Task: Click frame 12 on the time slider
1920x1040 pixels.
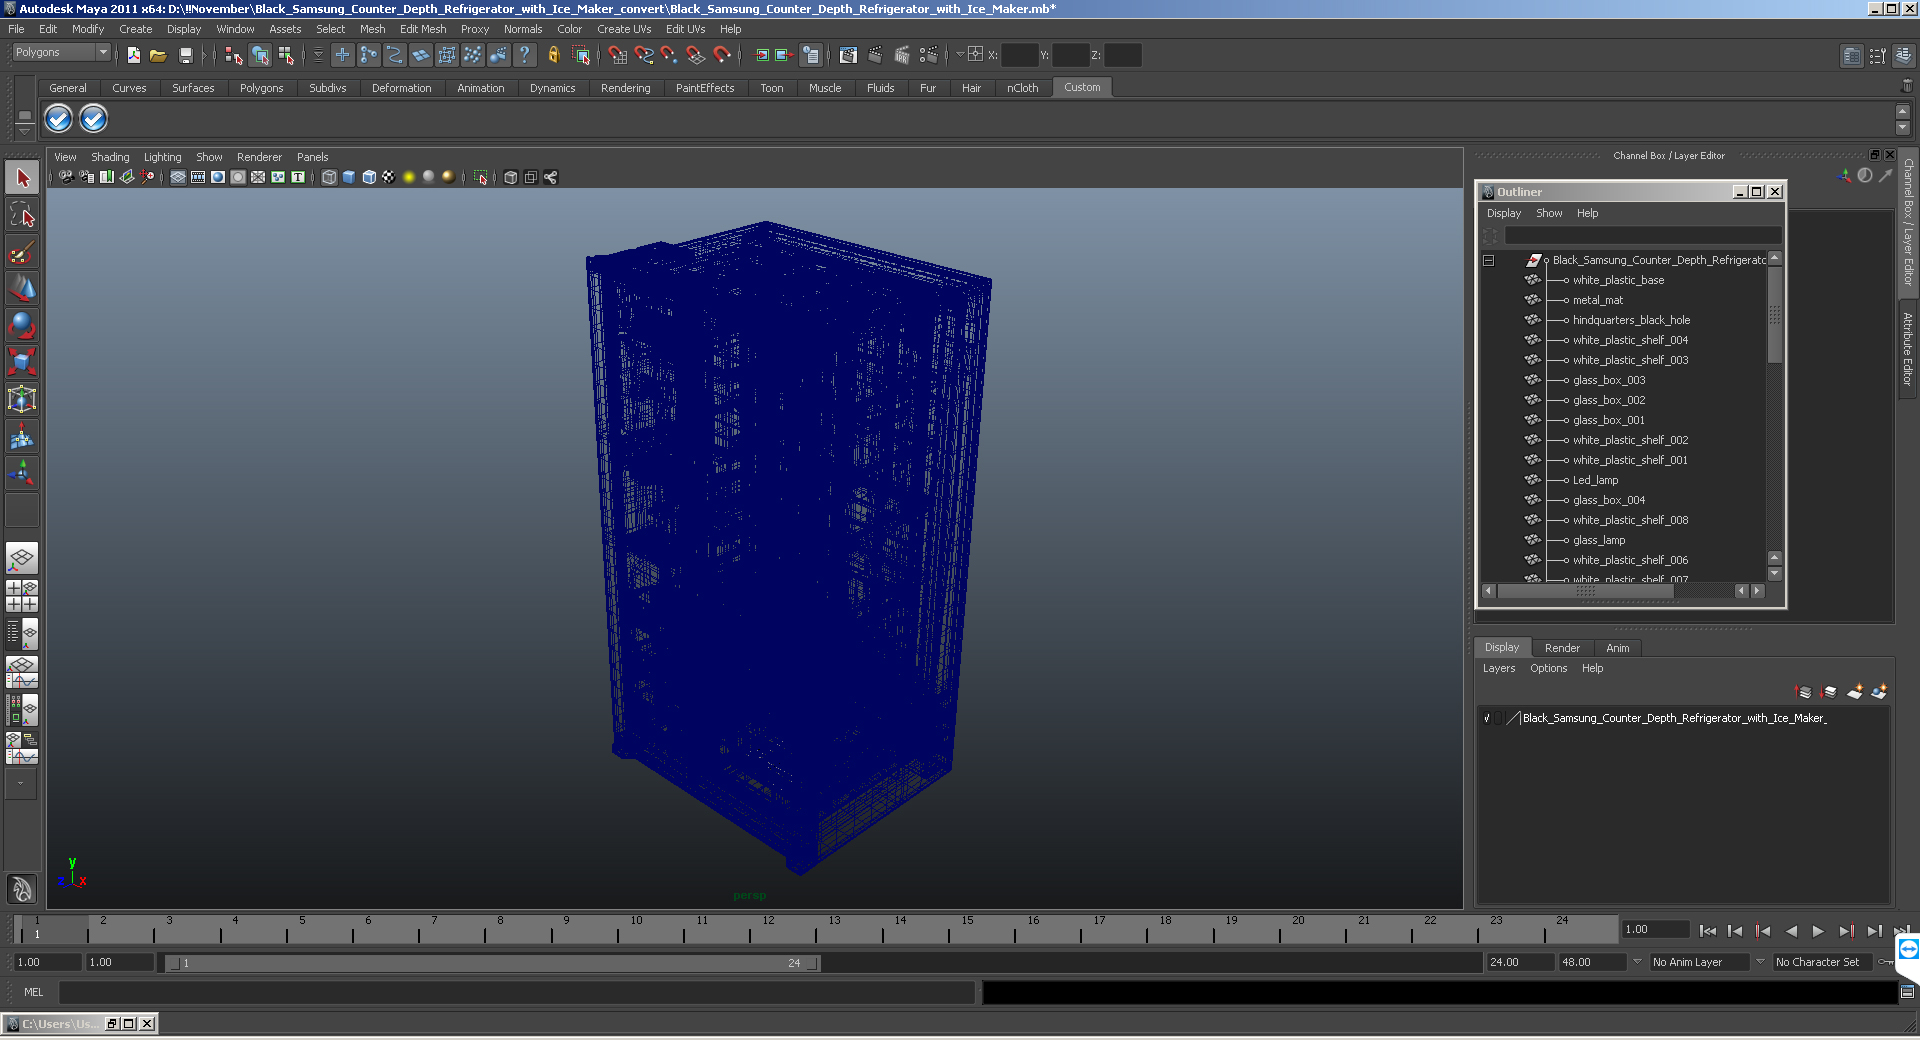Action: pyautogui.click(x=768, y=930)
